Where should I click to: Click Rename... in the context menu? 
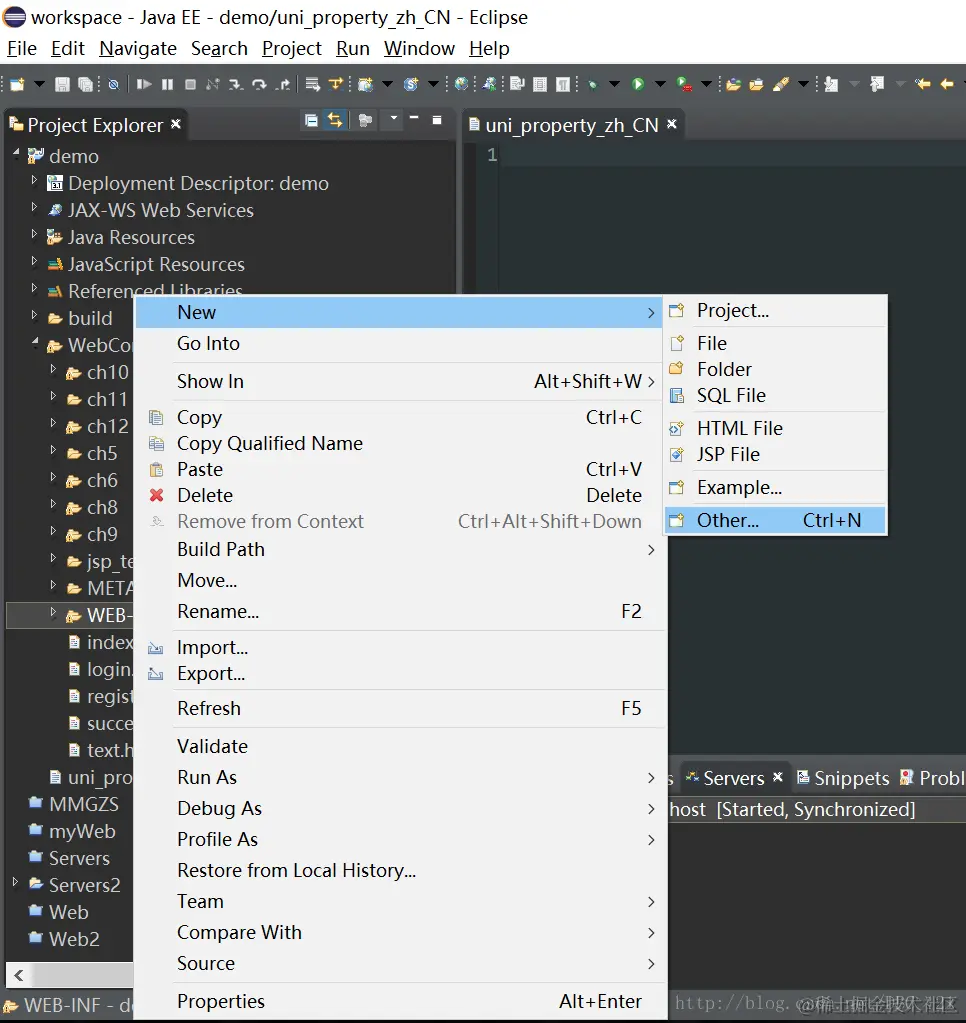(400, 611)
